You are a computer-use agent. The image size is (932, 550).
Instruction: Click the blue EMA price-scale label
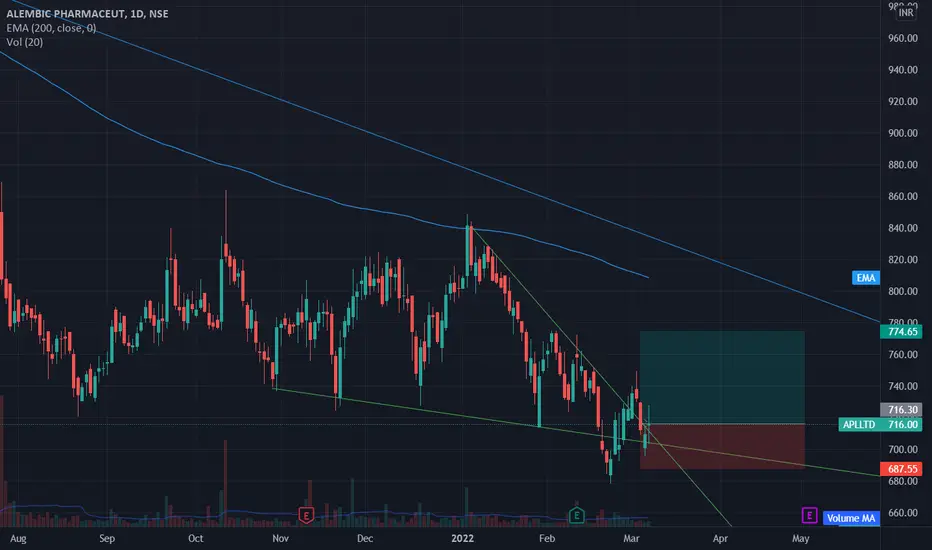click(x=865, y=278)
